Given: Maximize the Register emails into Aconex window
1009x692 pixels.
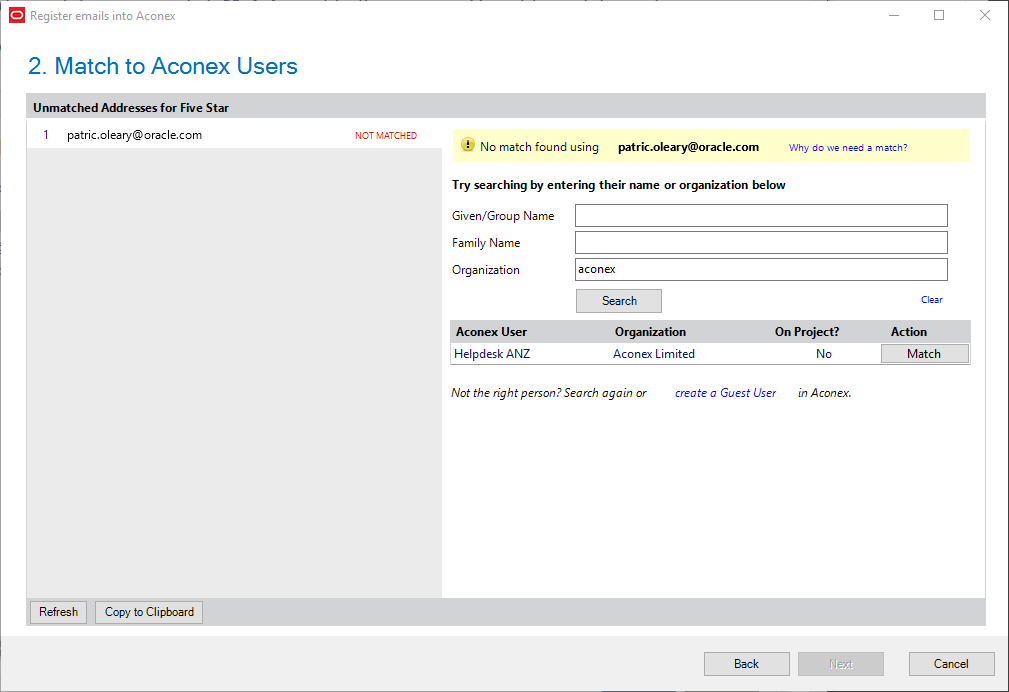Looking at the screenshot, I should 939,15.
